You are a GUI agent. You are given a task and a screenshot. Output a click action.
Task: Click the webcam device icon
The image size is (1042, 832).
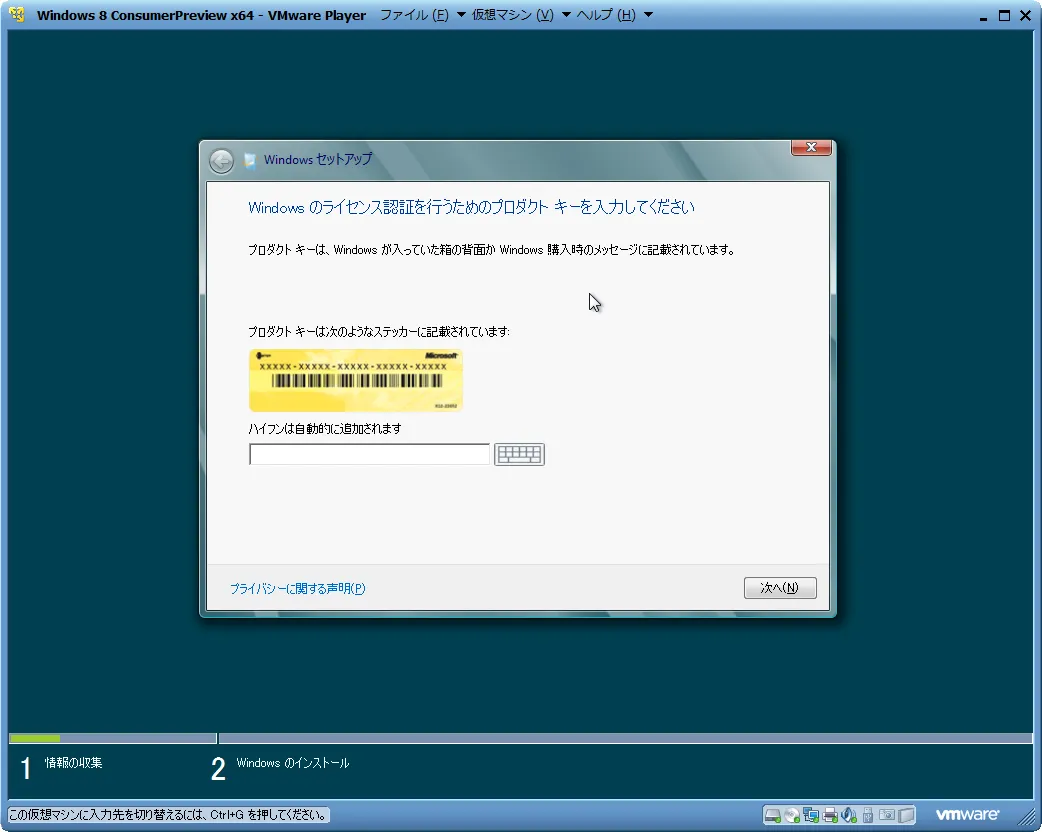886,815
